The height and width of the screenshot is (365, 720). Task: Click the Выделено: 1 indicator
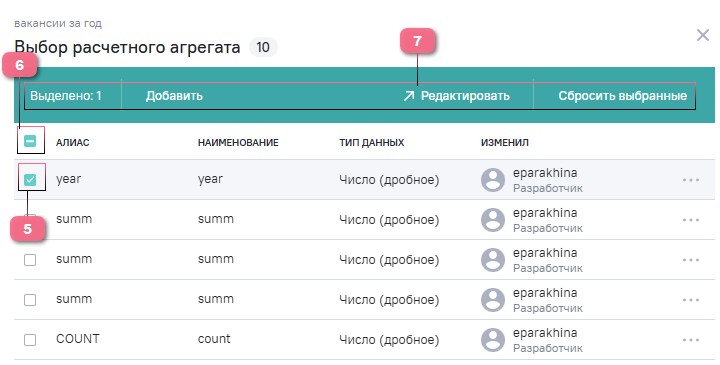pos(66,96)
